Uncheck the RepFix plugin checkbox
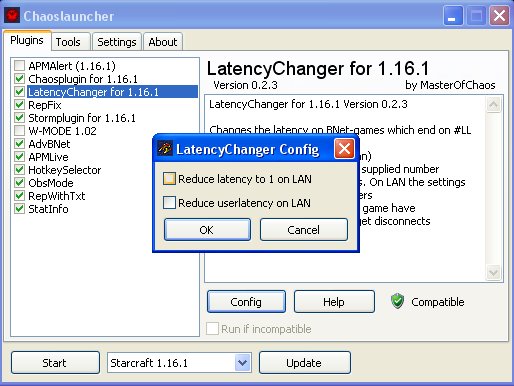The image size is (514, 386). (x=19, y=104)
